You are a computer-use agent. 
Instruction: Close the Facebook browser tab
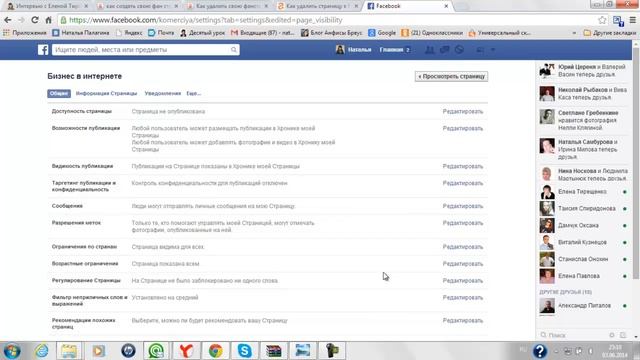[x=446, y=6]
